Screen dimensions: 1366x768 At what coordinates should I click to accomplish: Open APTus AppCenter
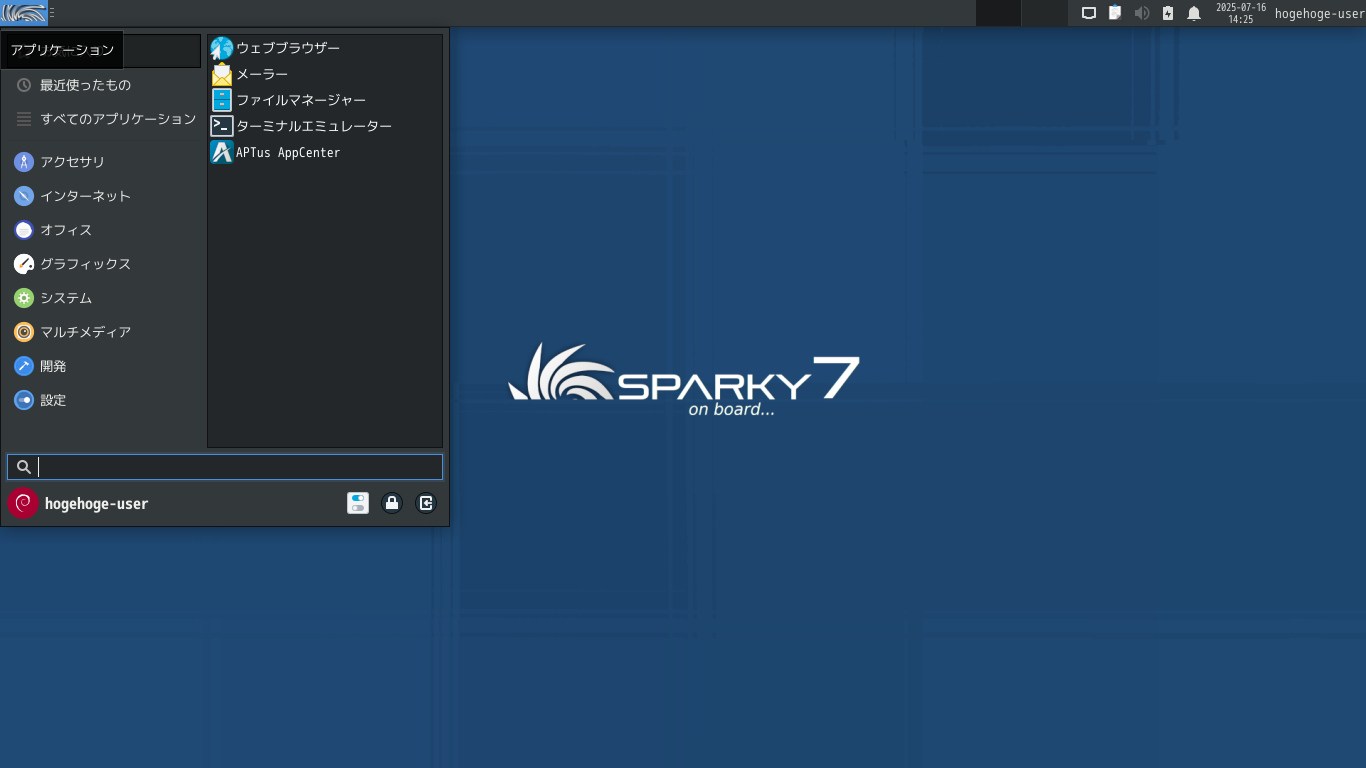tap(287, 152)
